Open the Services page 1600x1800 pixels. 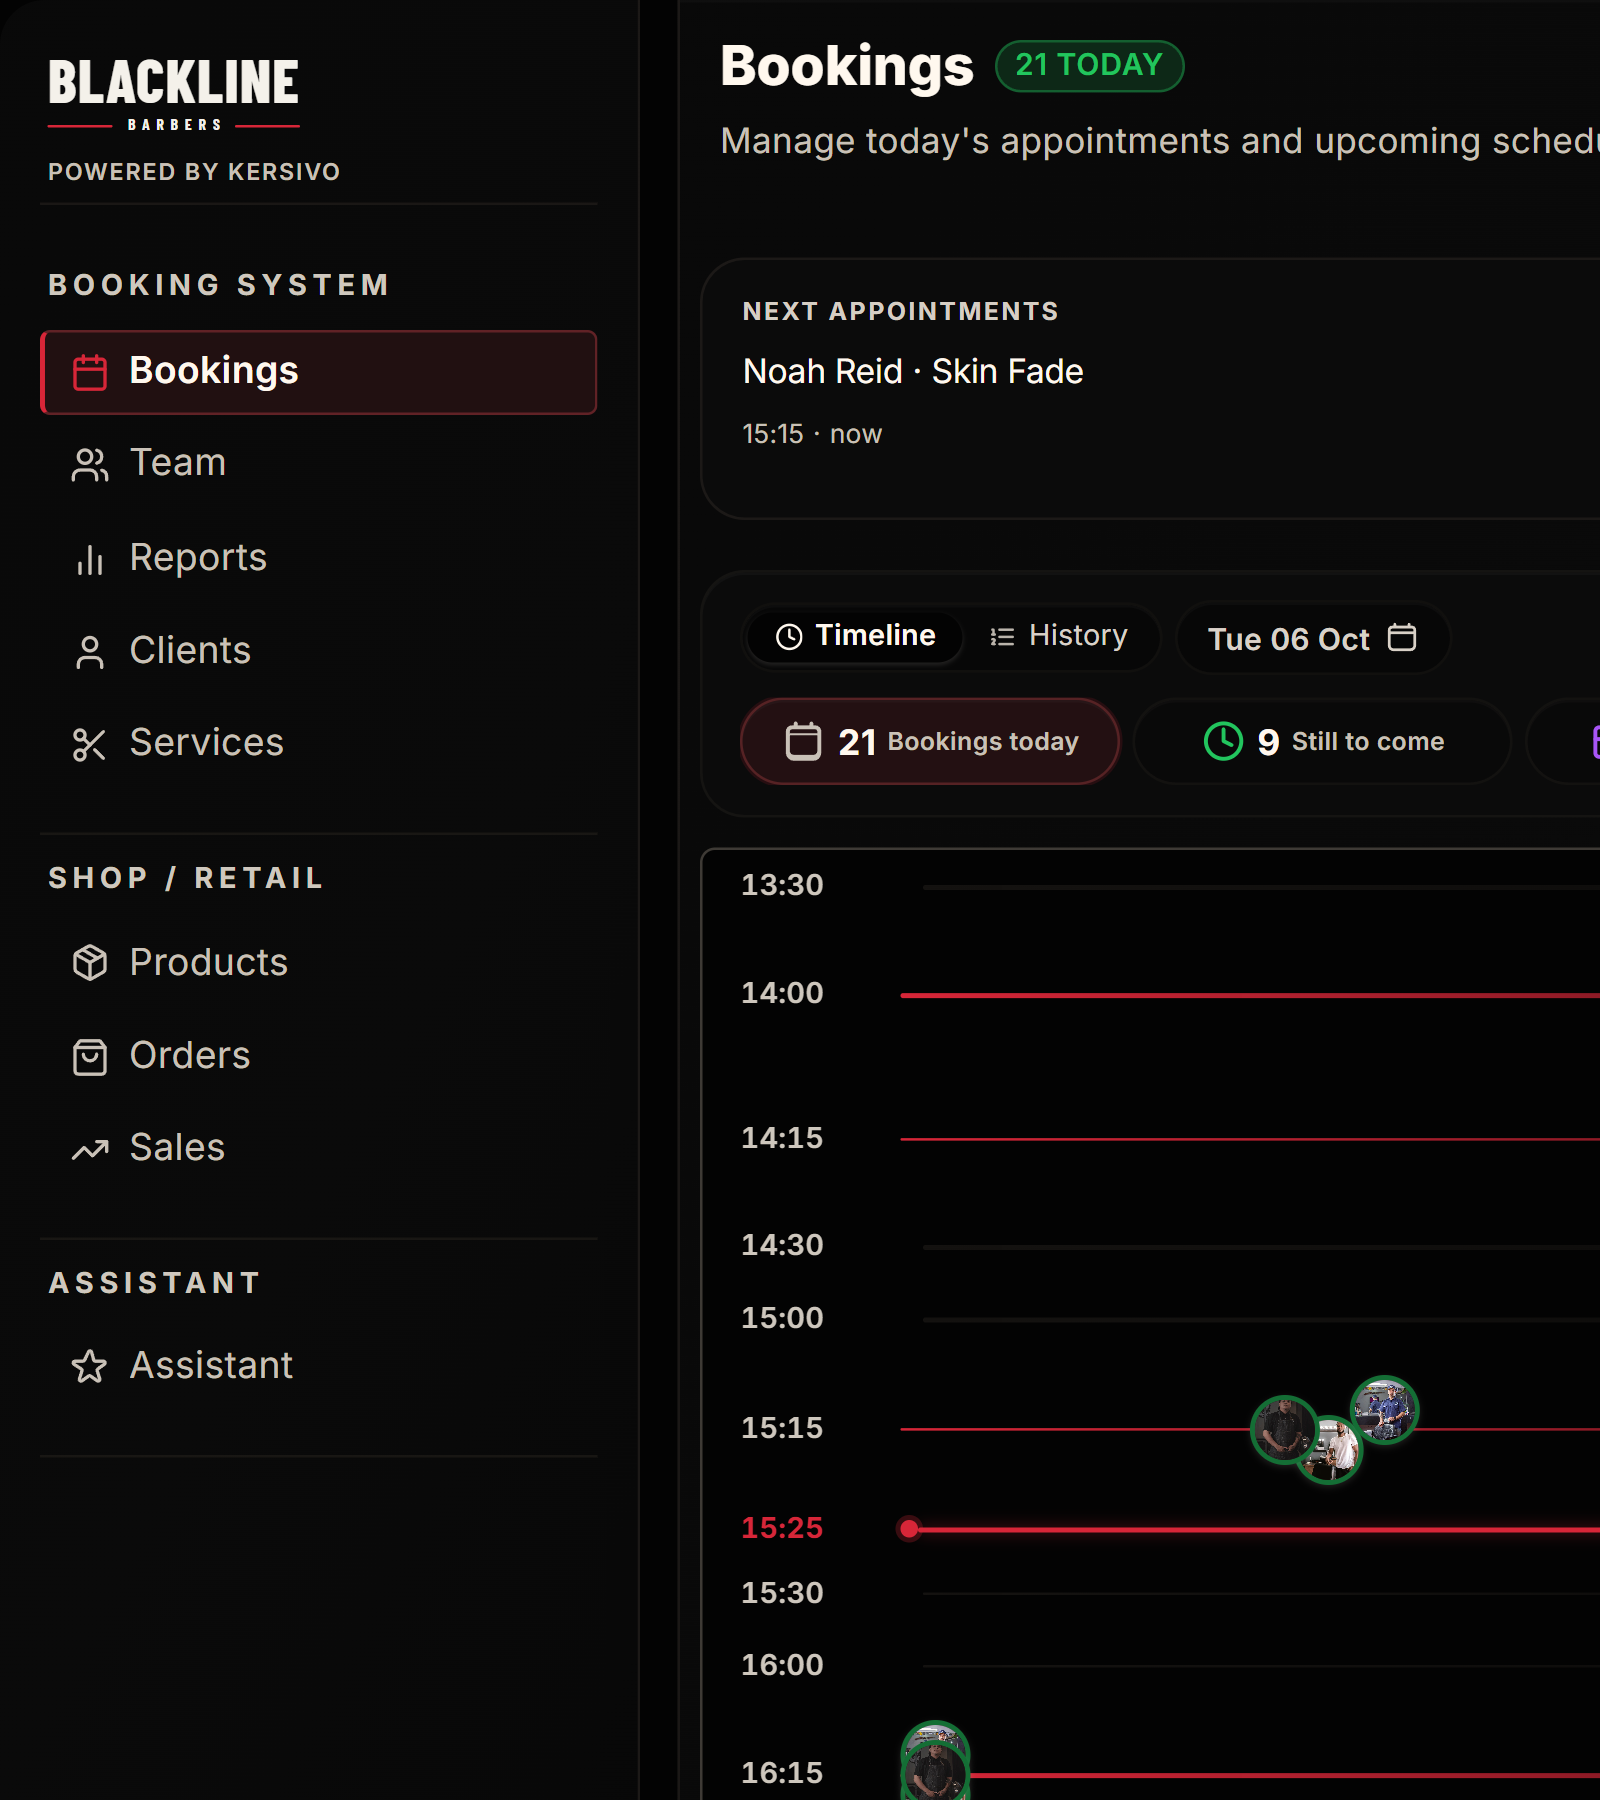[x=318, y=743]
